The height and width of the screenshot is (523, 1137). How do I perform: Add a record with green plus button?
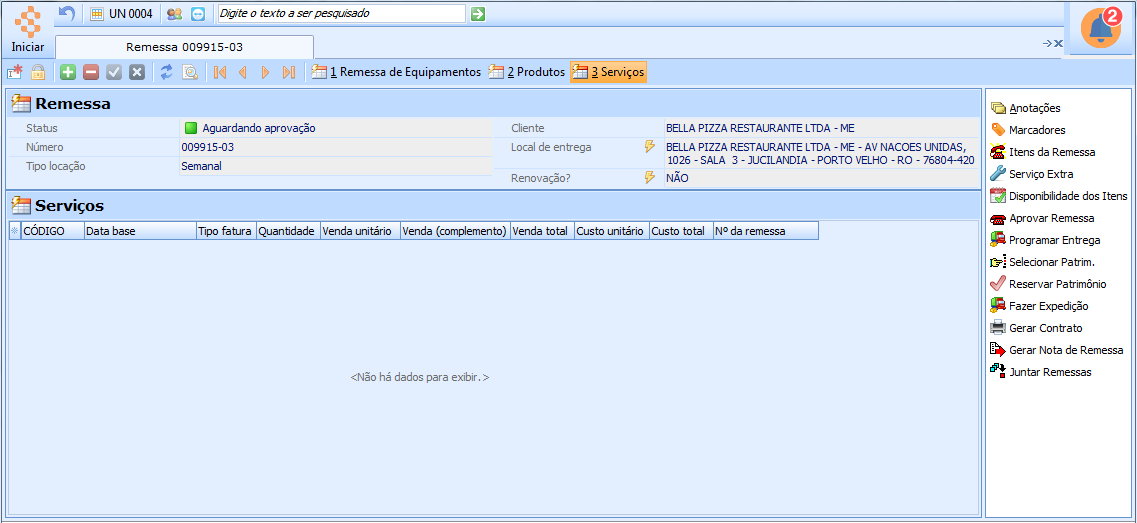coord(68,72)
